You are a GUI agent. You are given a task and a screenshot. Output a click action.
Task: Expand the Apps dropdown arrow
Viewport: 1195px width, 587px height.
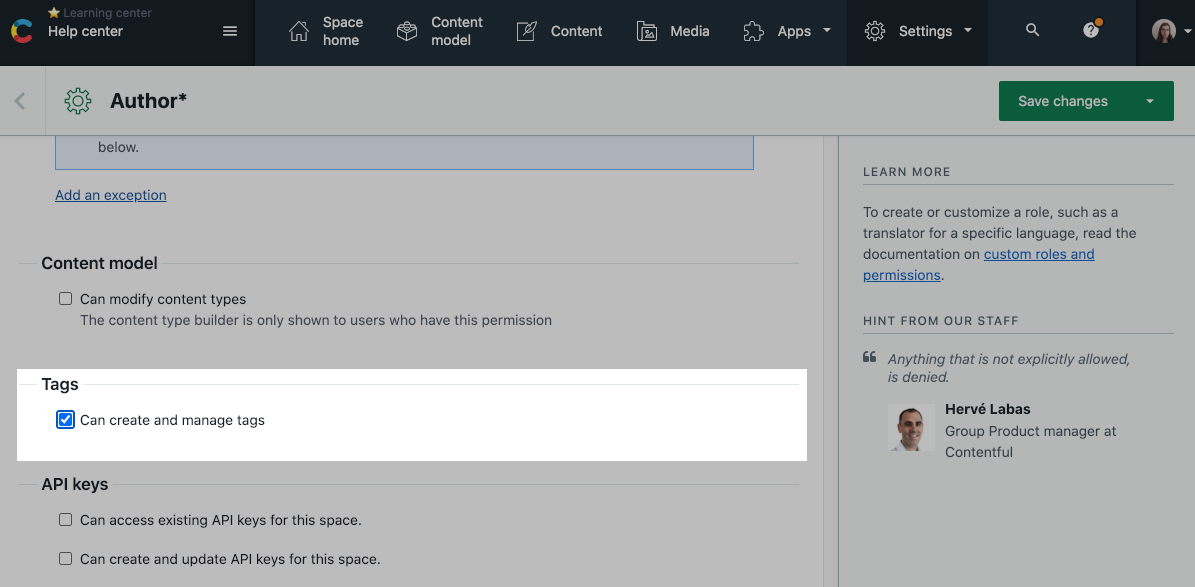click(827, 31)
